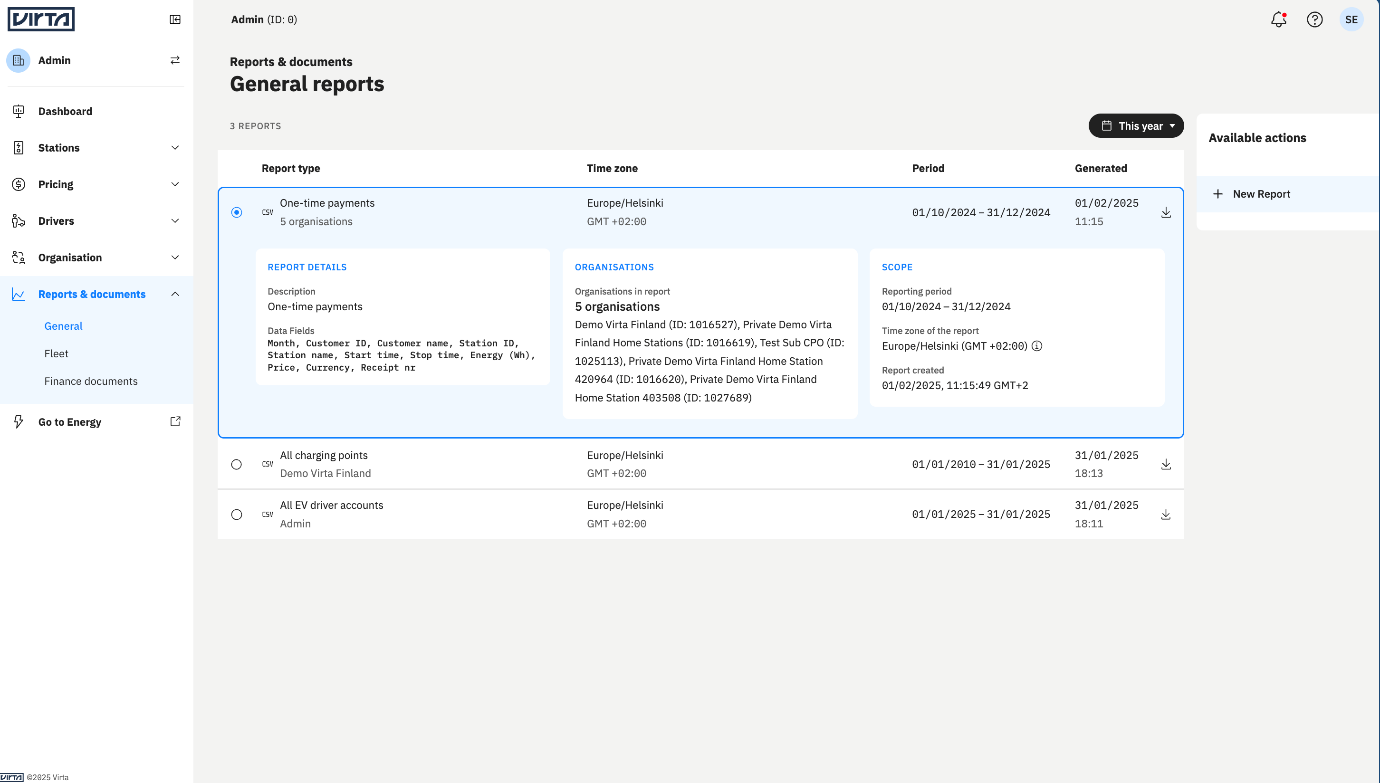Open the This year date filter dropdown
This screenshot has width=1380, height=783.
click(1136, 126)
